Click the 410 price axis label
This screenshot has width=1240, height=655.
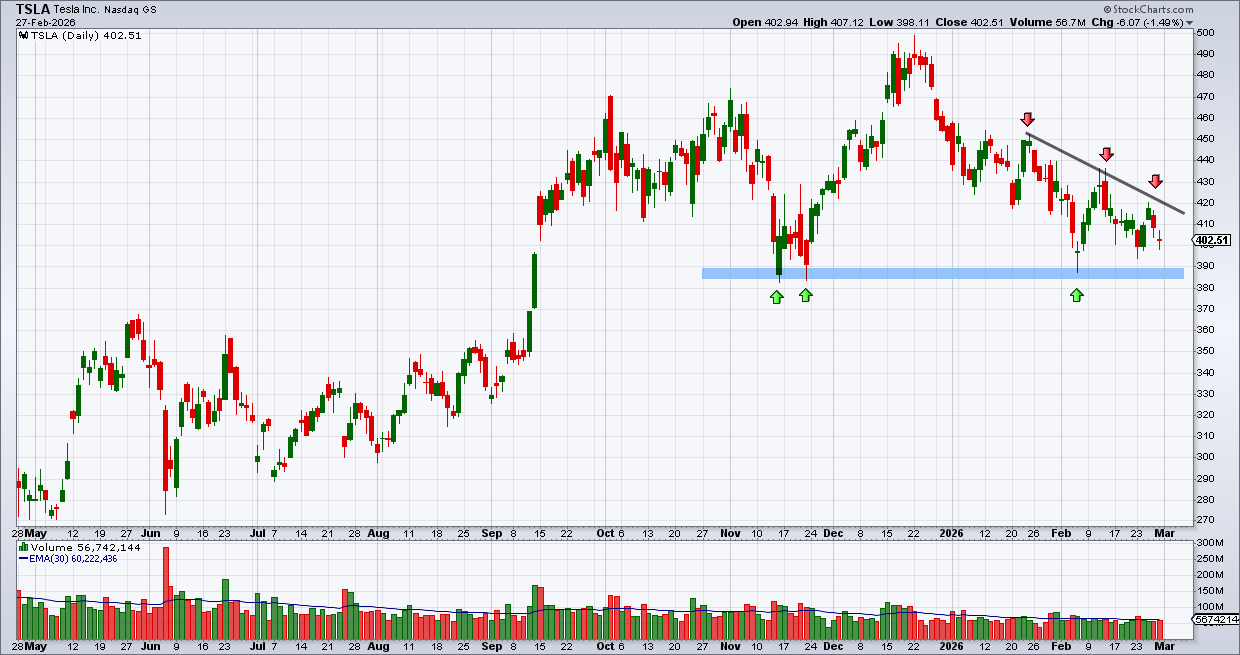coord(1206,223)
